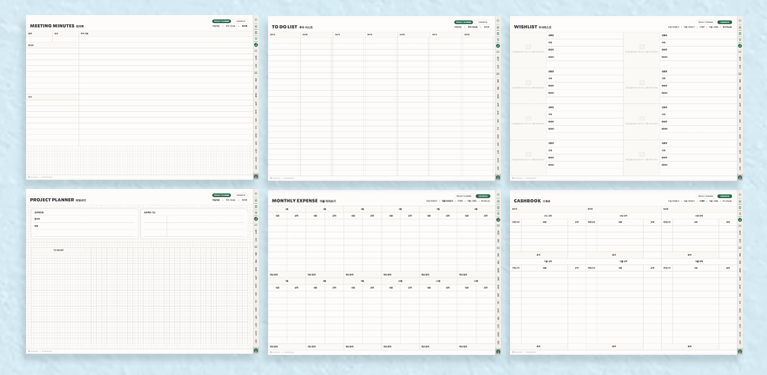Select the white Cashbook pill on Meeting Minutes page
This screenshot has width=767, height=375.
(241, 21)
